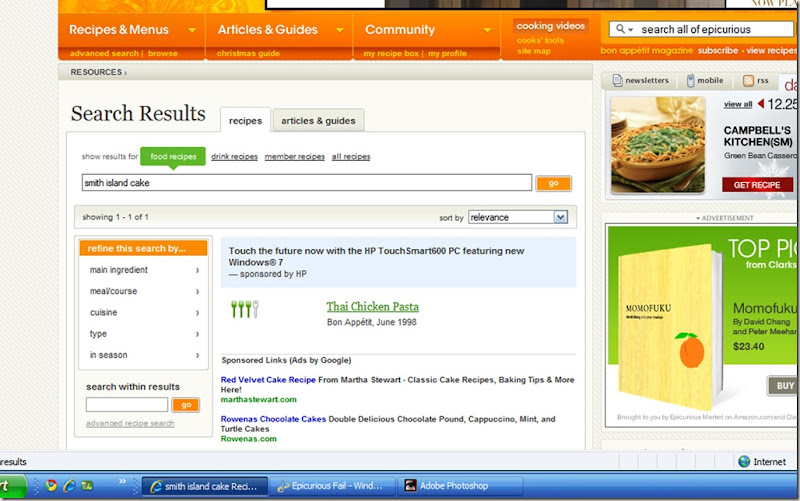
Task: Switch to Adobe Photoshop taskbar button
Action: pyautogui.click(x=460, y=486)
